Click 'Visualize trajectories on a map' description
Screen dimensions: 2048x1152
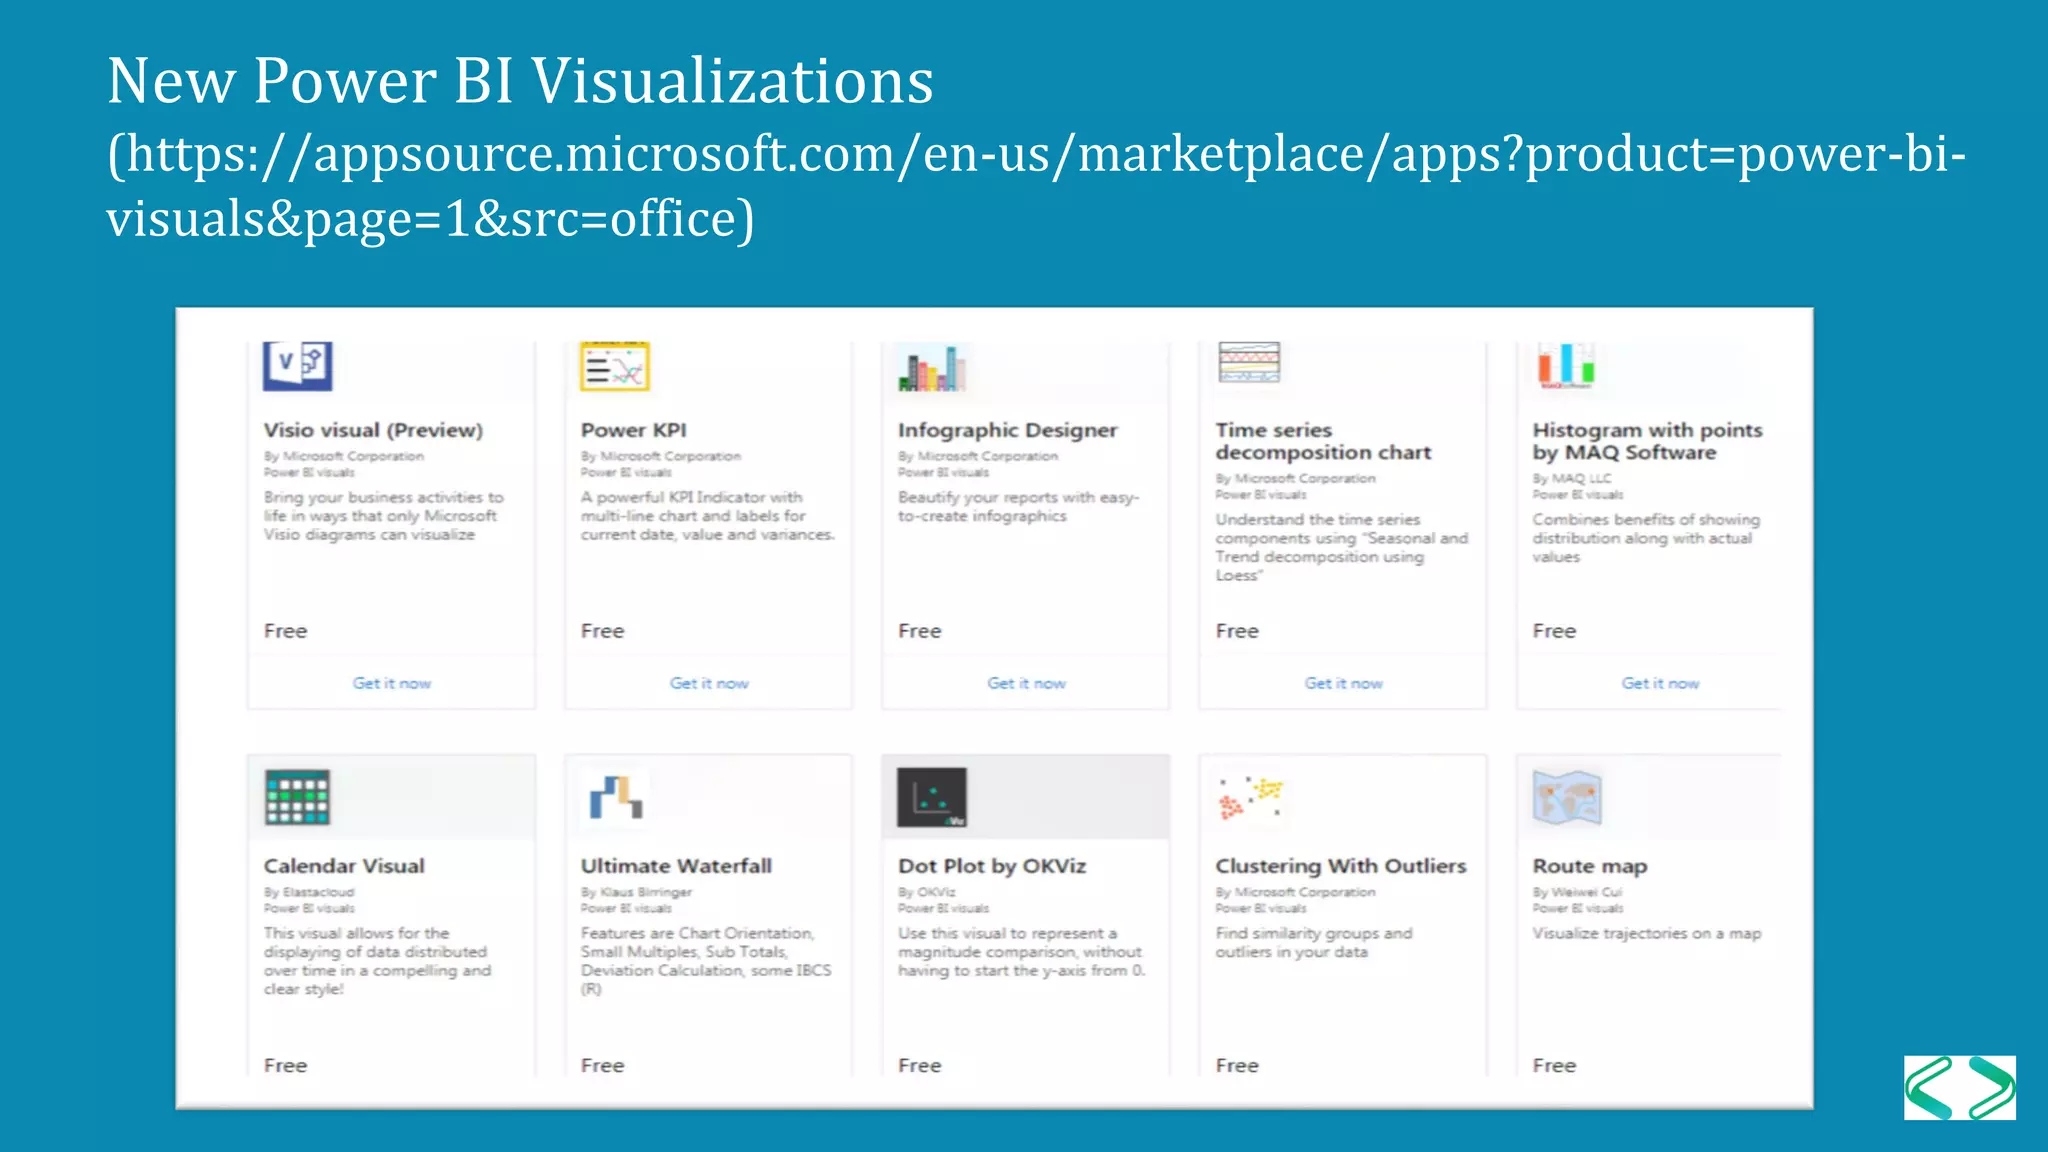click(x=1647, y=933)
